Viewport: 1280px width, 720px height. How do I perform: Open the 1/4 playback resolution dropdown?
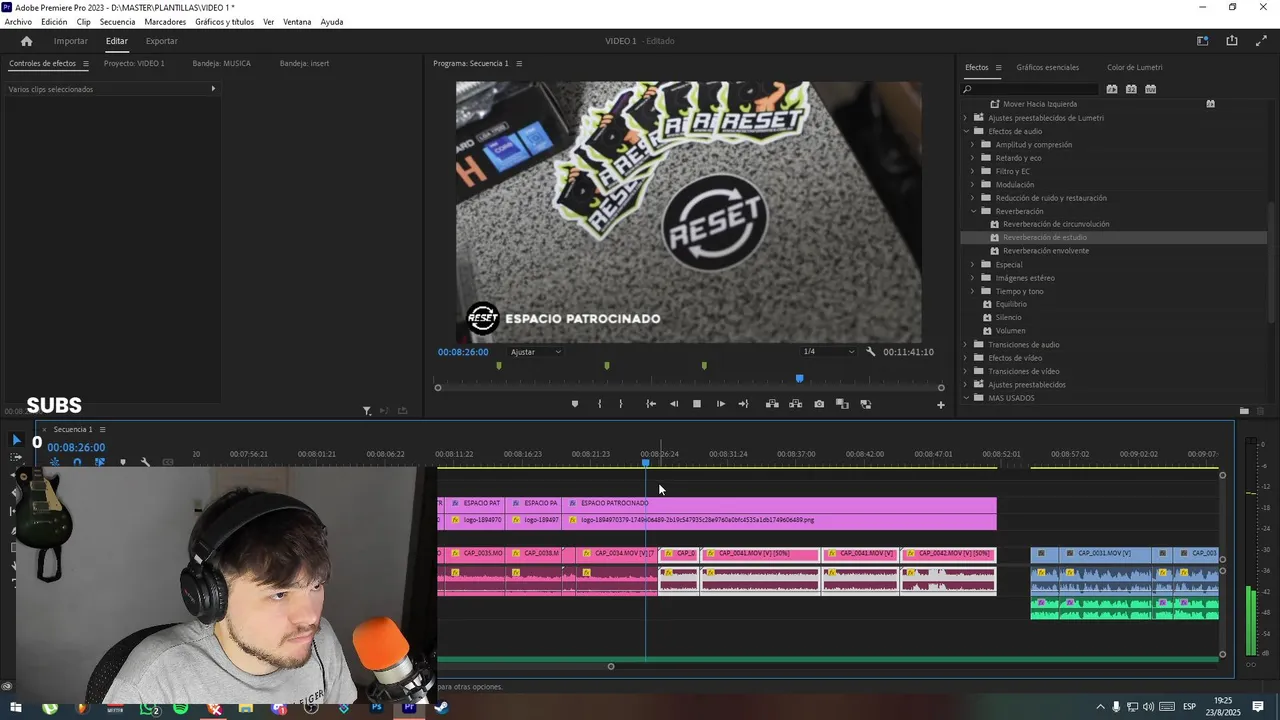click(829, 352)
